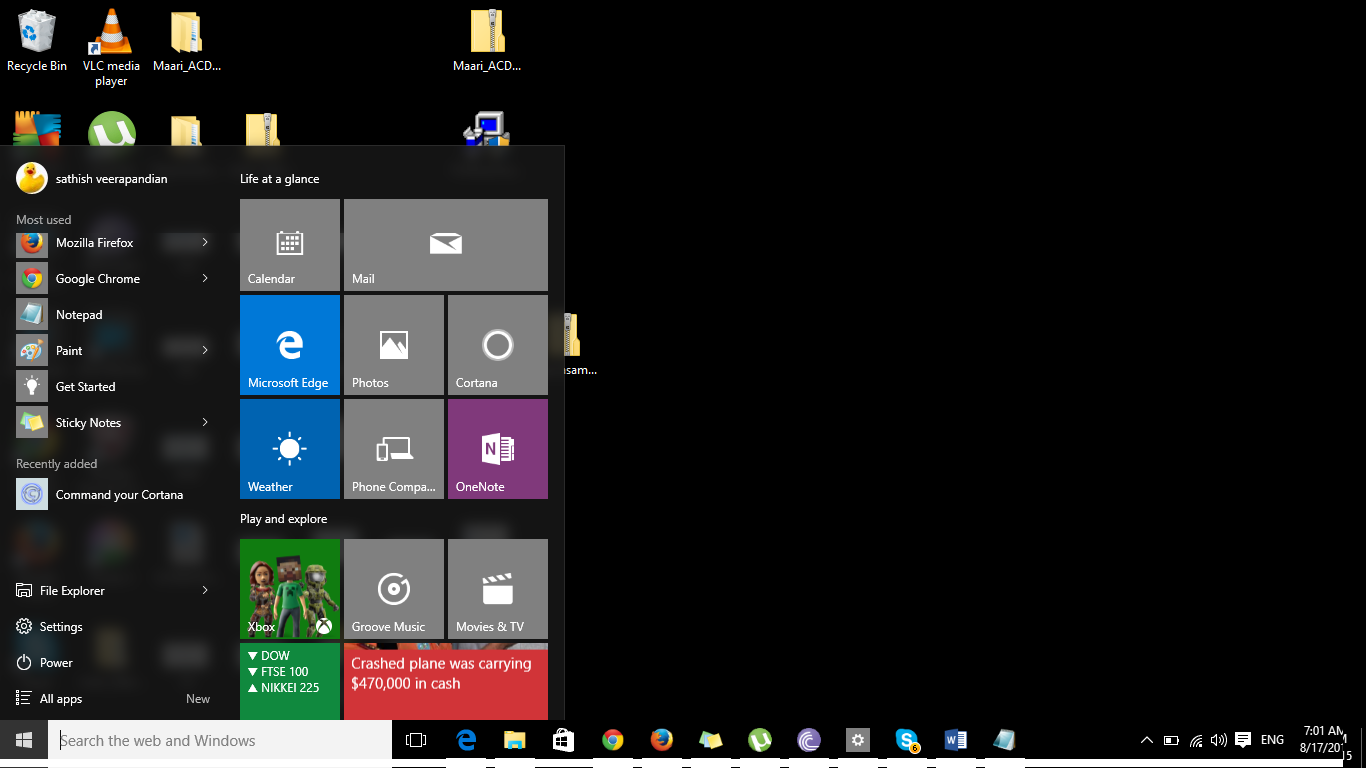
Task: Launch the Mail tile
Action: [445, 245]
